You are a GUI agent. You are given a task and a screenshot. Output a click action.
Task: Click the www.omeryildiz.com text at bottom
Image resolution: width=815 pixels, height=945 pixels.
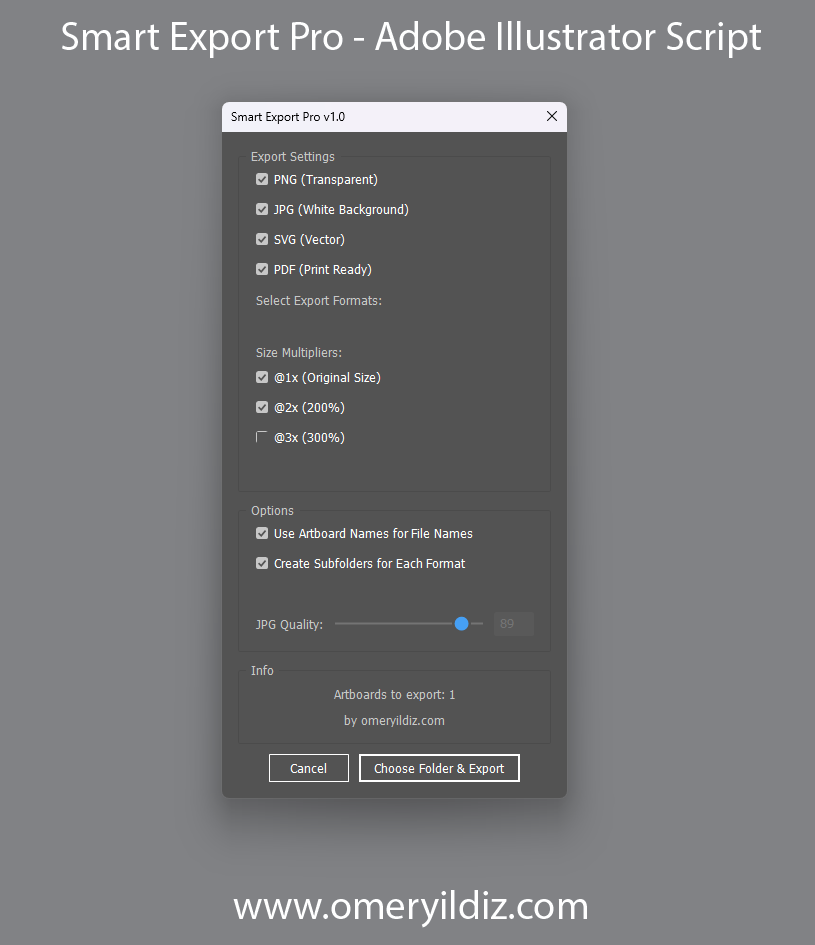[410, 906]
